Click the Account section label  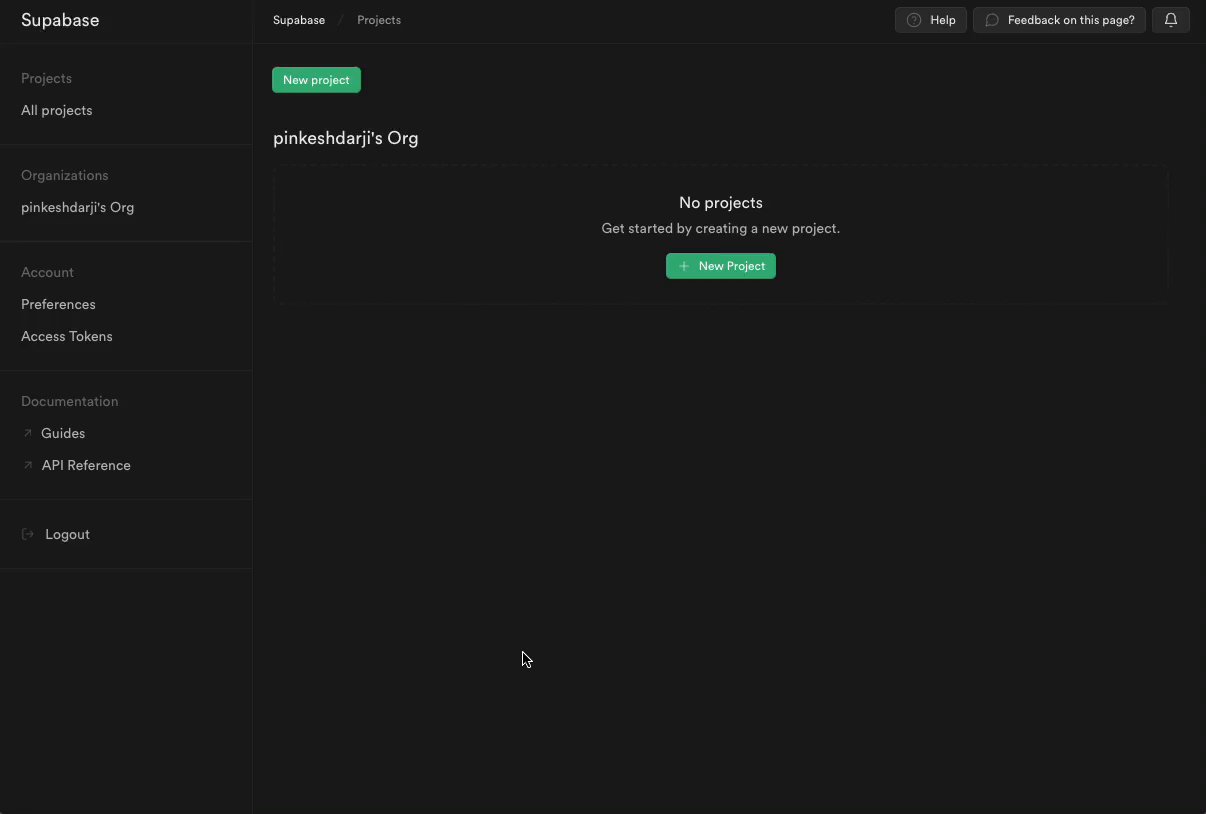point(48,272)
